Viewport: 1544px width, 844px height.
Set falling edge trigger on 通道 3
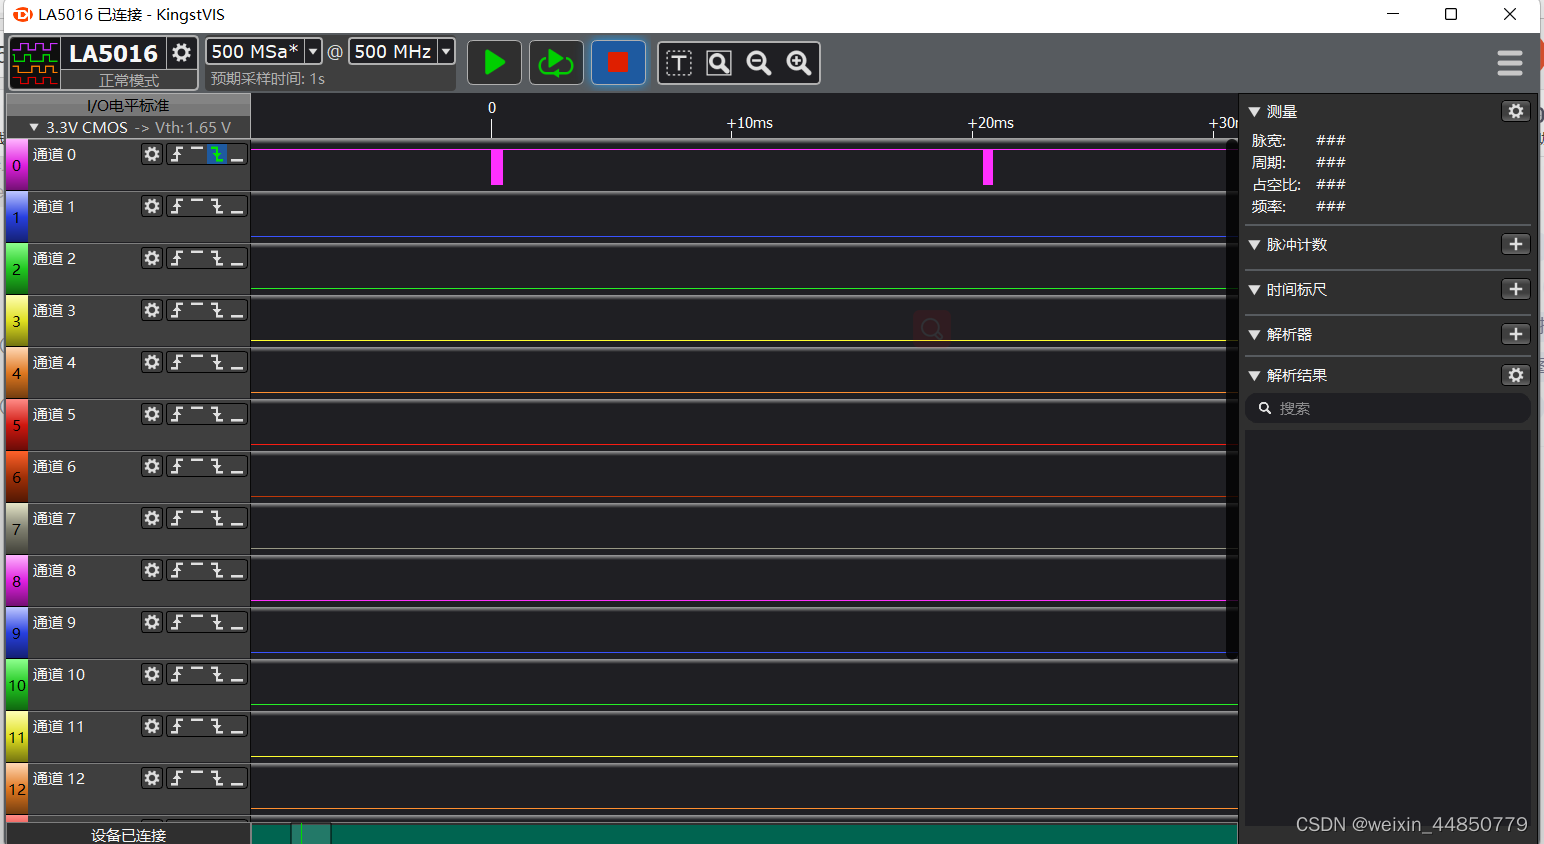tap(217, 310)
